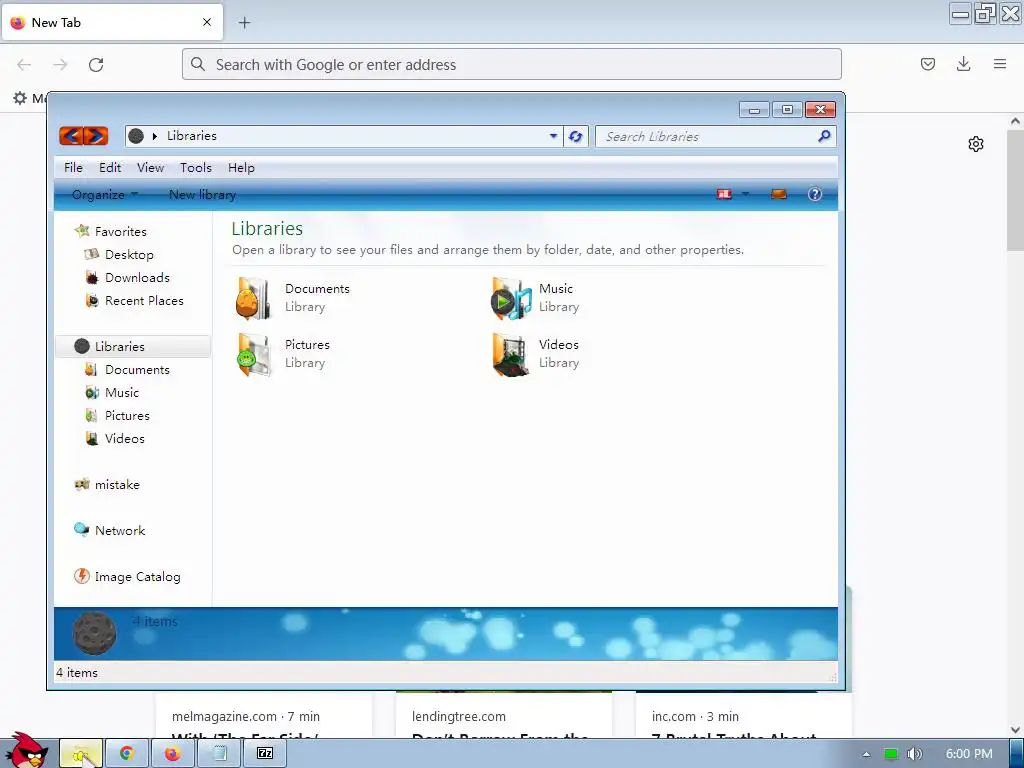This screenshot has height=768, width=1024.
Task: Go forward with the Explorer forward arrow
Action: coord(95,136)
